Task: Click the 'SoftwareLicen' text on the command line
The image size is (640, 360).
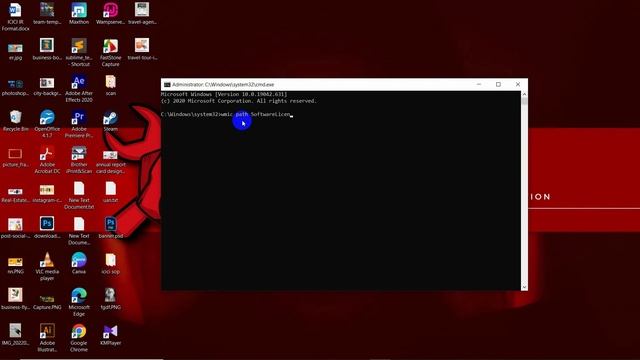Action: [x=270, y=114]
